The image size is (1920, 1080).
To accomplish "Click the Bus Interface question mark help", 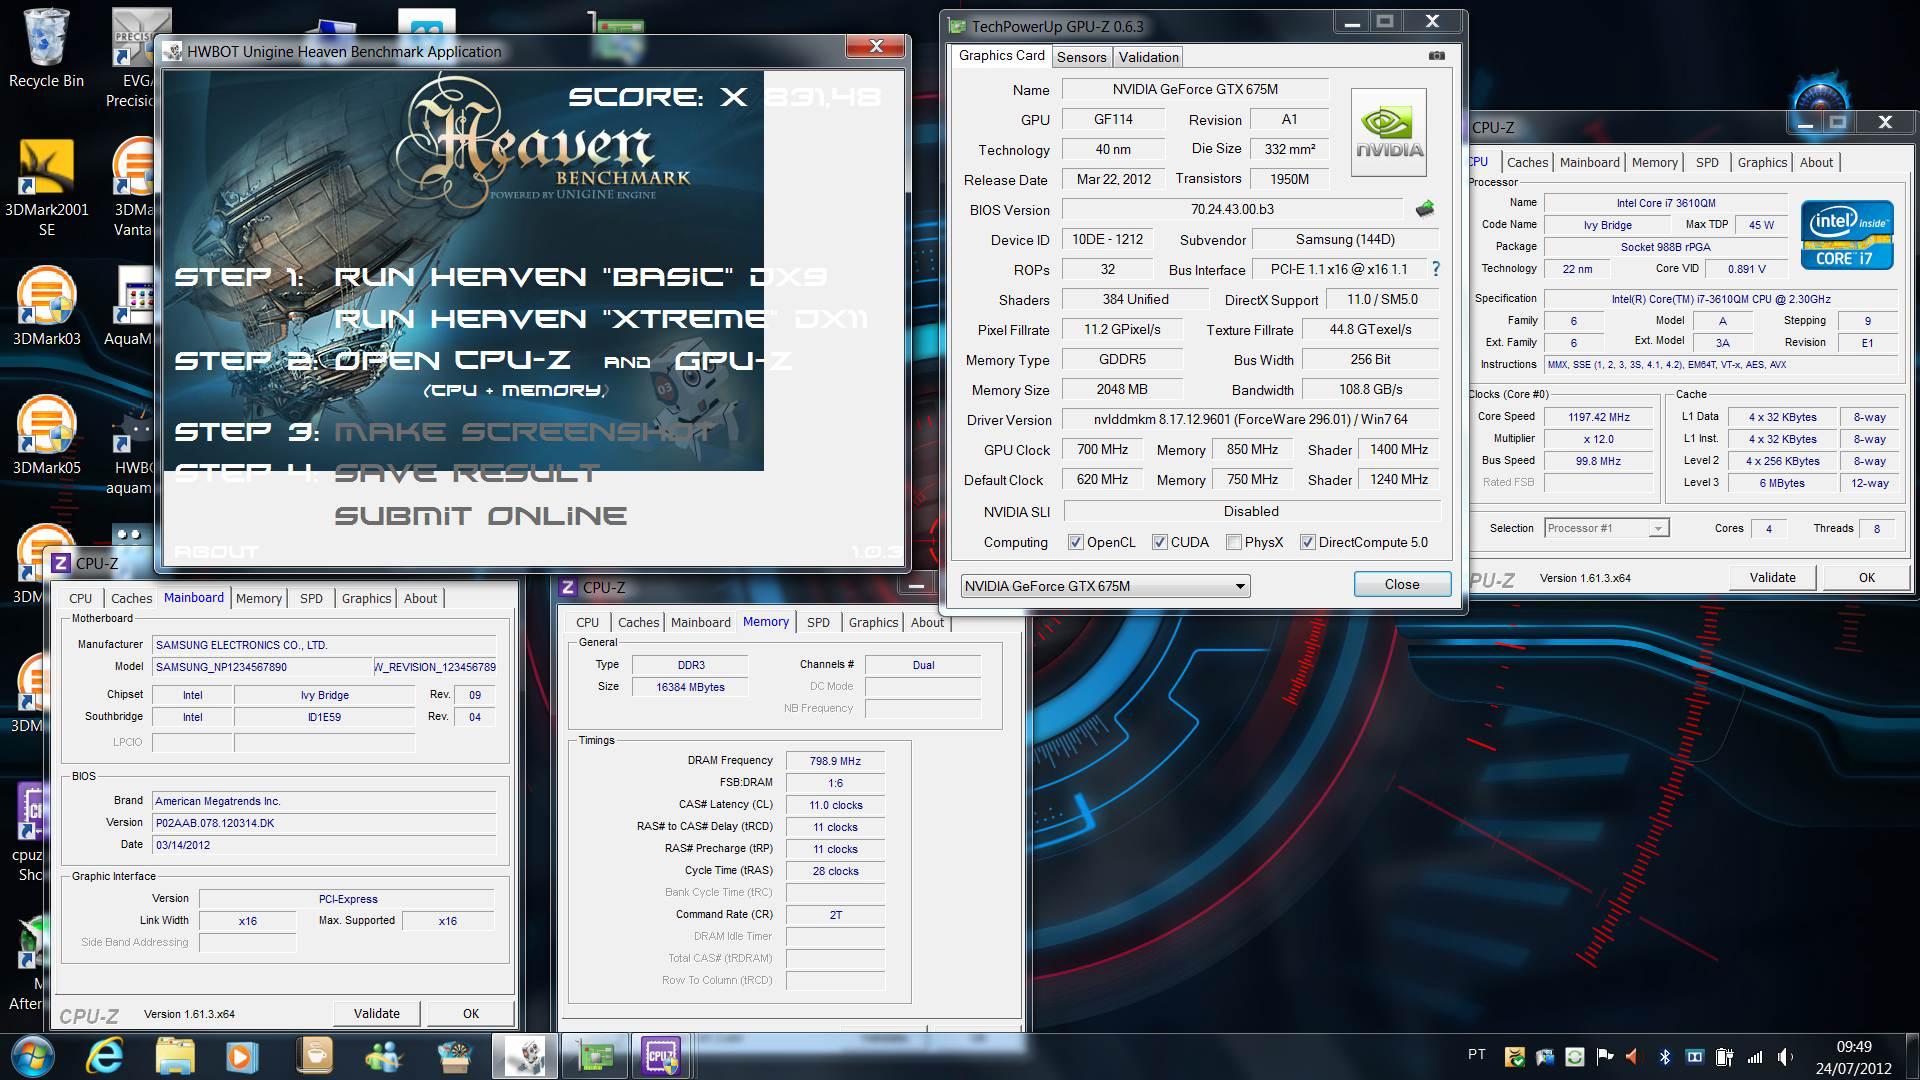I will tap(1436, 269).
